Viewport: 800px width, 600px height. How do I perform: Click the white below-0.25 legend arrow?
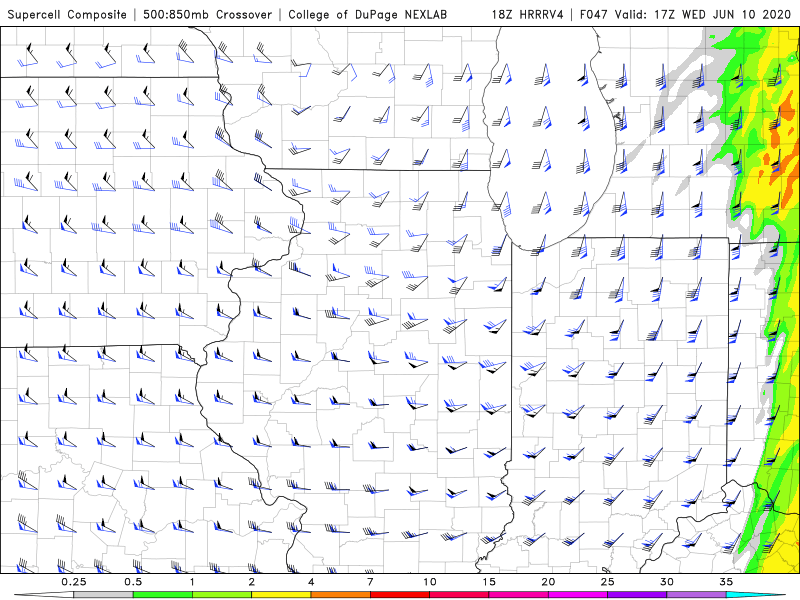click(44, 595)
